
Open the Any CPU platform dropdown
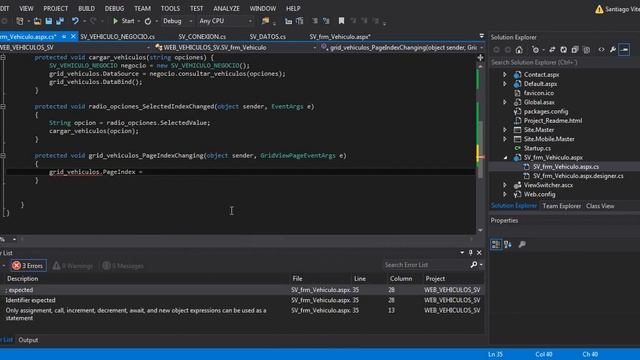(225, 21)
